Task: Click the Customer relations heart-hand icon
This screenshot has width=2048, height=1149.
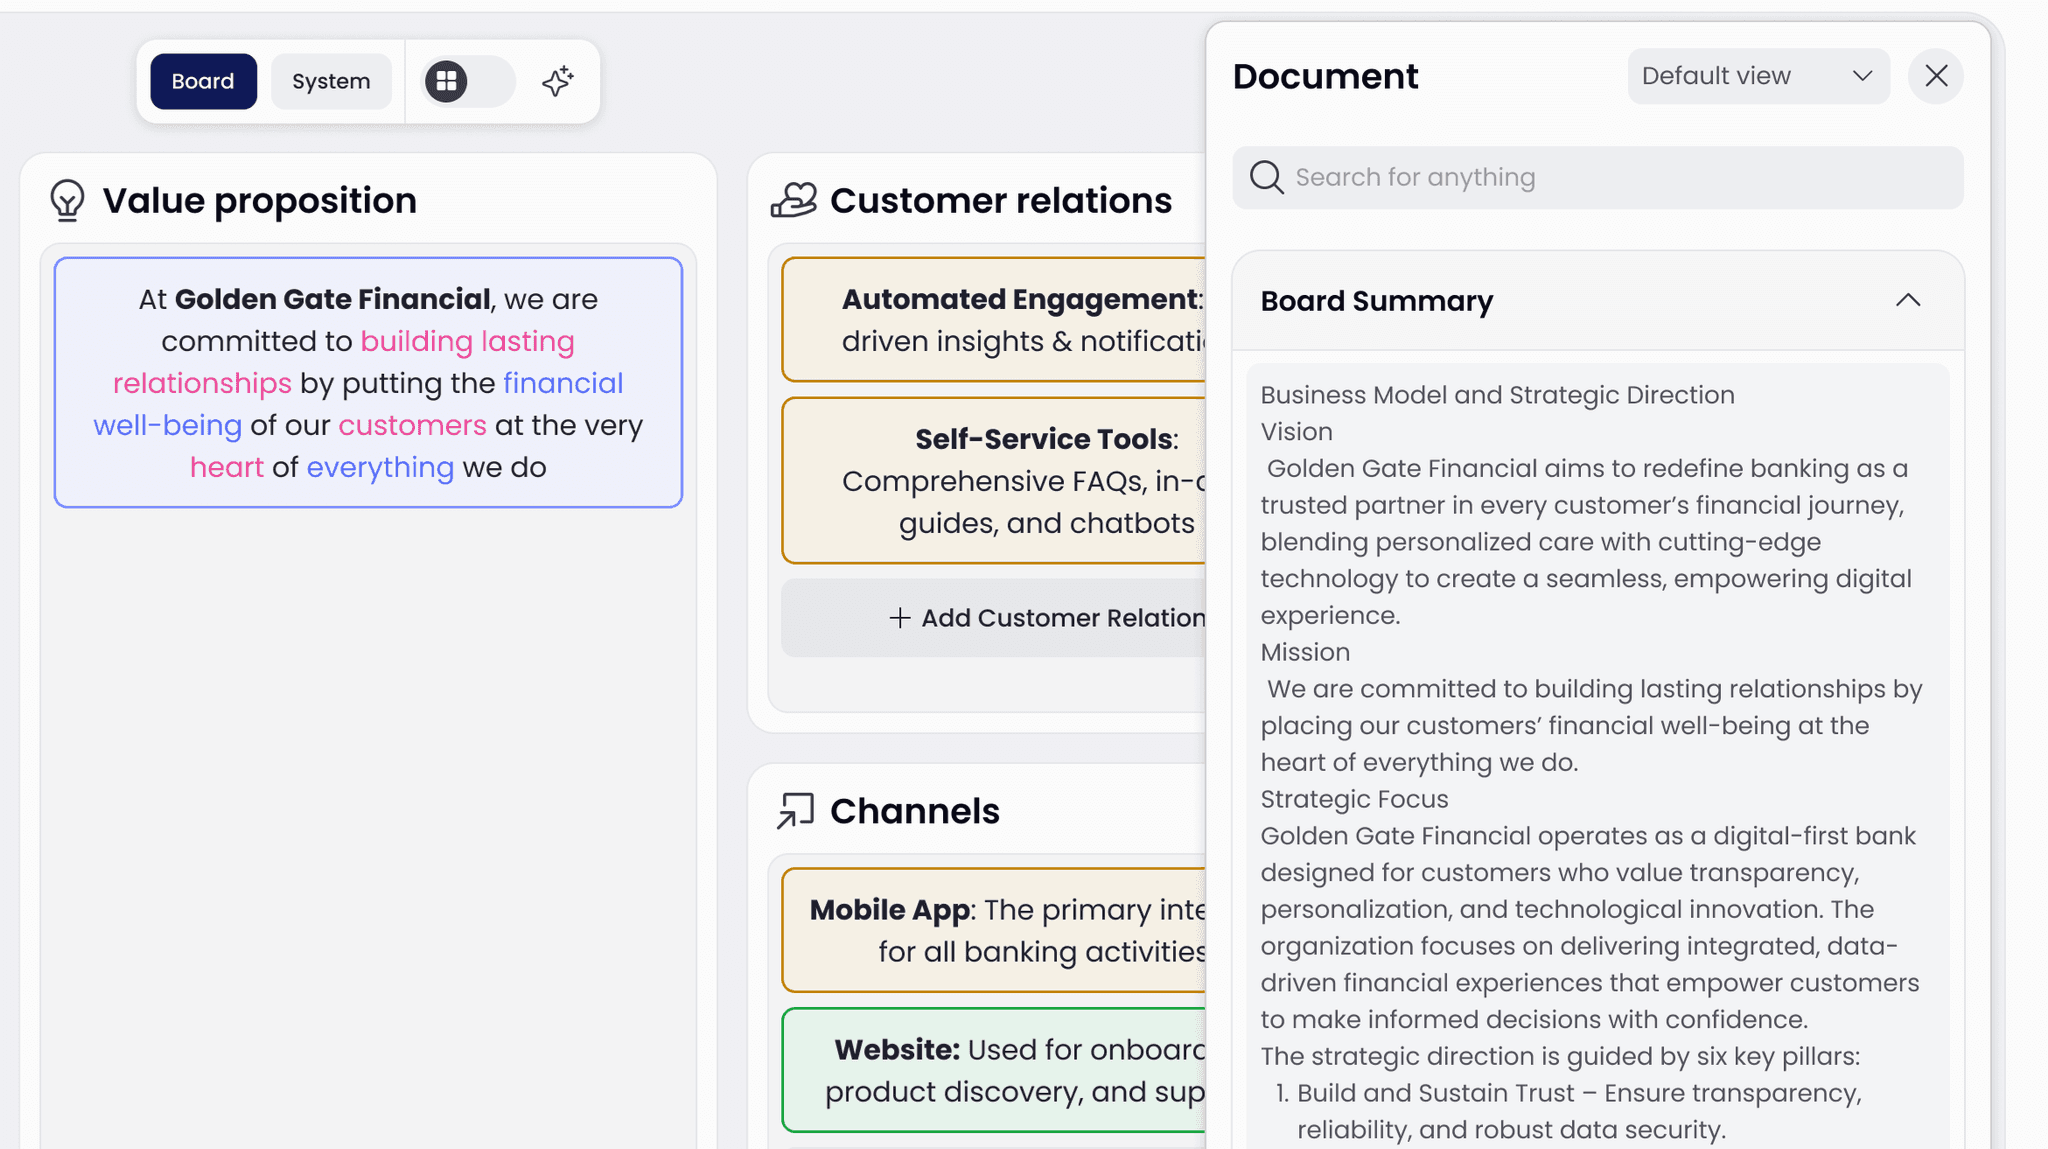Action: (794, 200)
